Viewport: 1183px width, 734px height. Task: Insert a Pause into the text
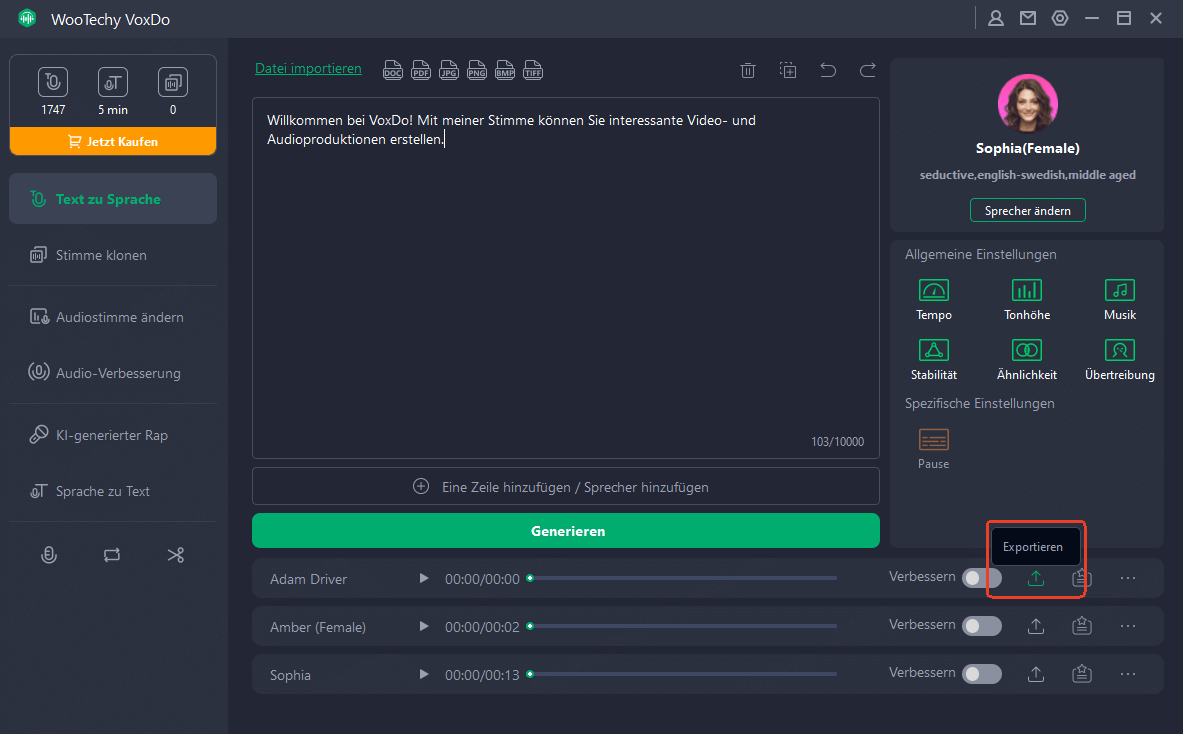point(933,441)
